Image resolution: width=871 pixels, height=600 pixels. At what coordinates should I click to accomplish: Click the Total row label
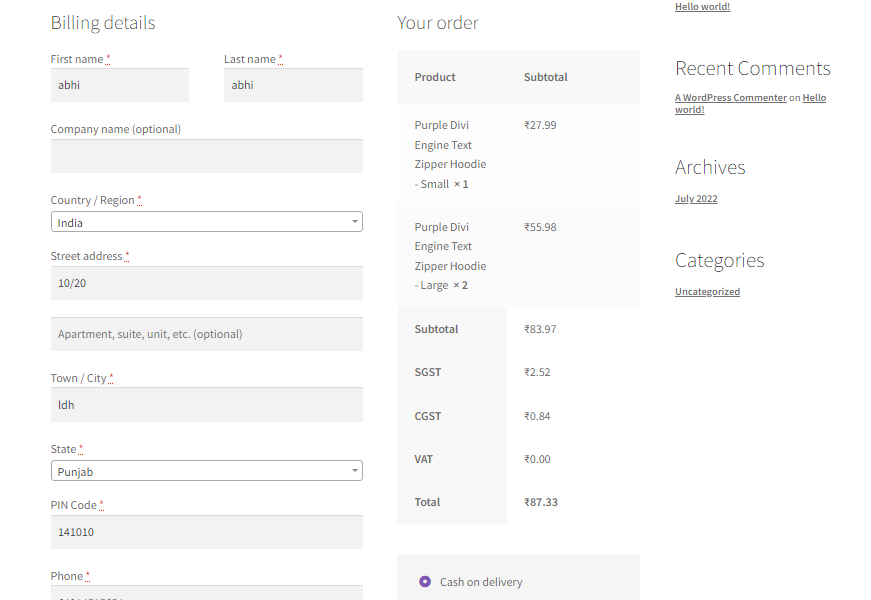coord(427,502)
